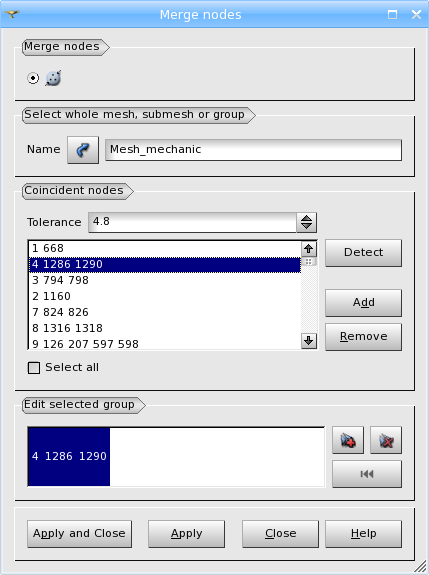Select the group "8 1316 1318" in list
429x575 pixels.
point(165,328)
